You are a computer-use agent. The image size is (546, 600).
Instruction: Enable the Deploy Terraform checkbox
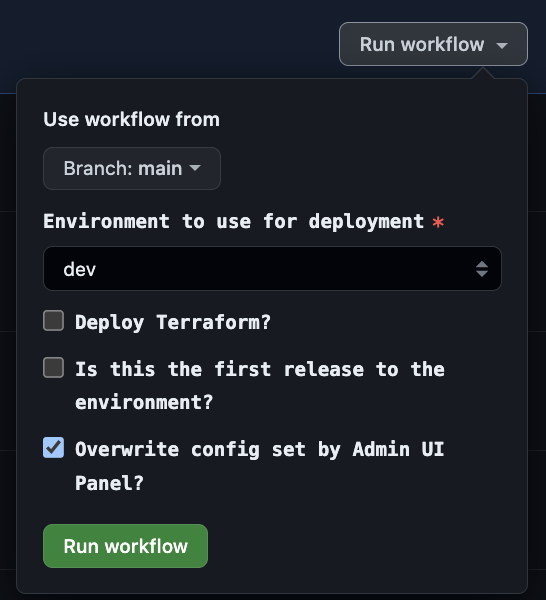coord(54,321)
